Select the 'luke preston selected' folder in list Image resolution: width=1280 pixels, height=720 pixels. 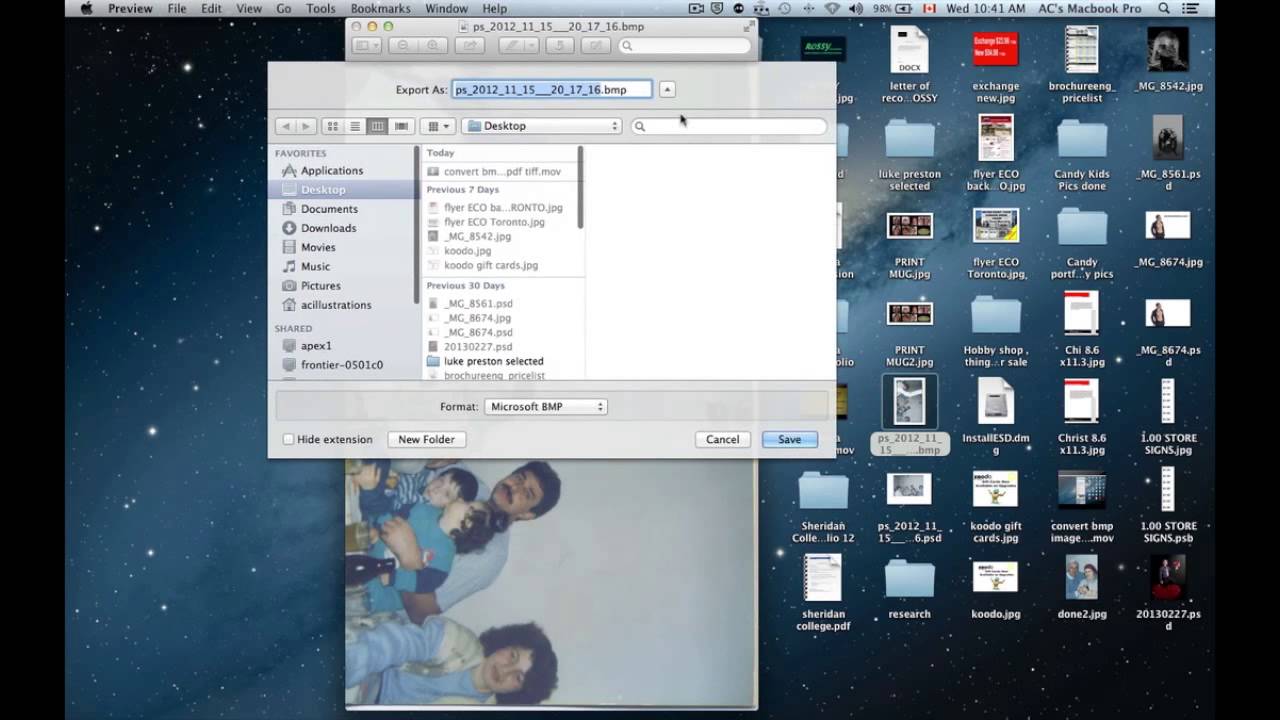[493, 361]
